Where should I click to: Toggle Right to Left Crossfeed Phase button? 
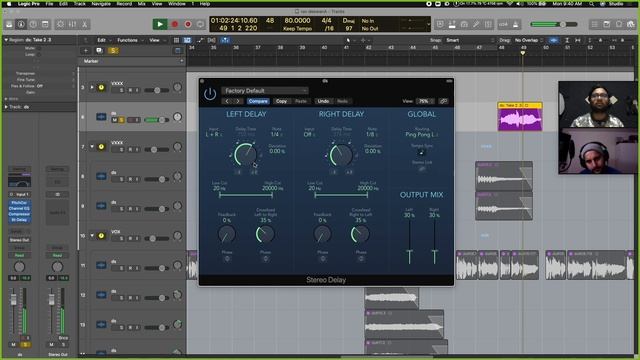click(361, 258)
